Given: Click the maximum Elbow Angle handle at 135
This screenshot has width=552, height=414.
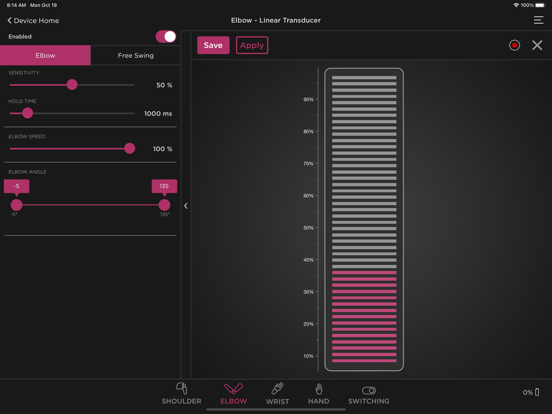Looking at the screenshot, I should 164,205.
